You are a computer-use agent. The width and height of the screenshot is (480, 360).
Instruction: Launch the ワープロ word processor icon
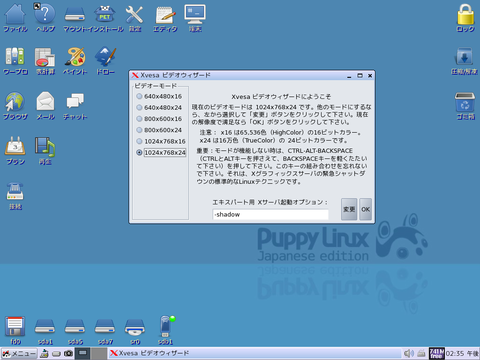(15, 57)
